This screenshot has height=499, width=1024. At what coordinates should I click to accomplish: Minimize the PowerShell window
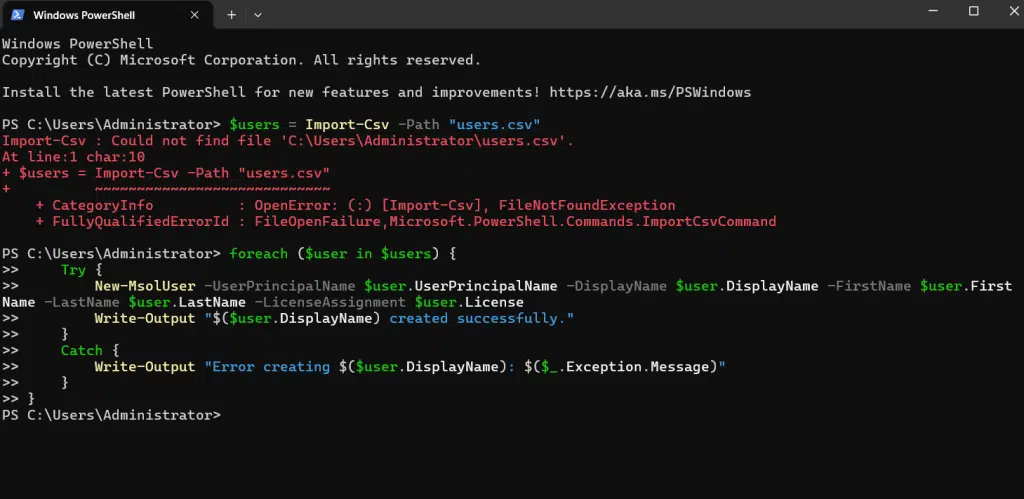pos(928,11)
